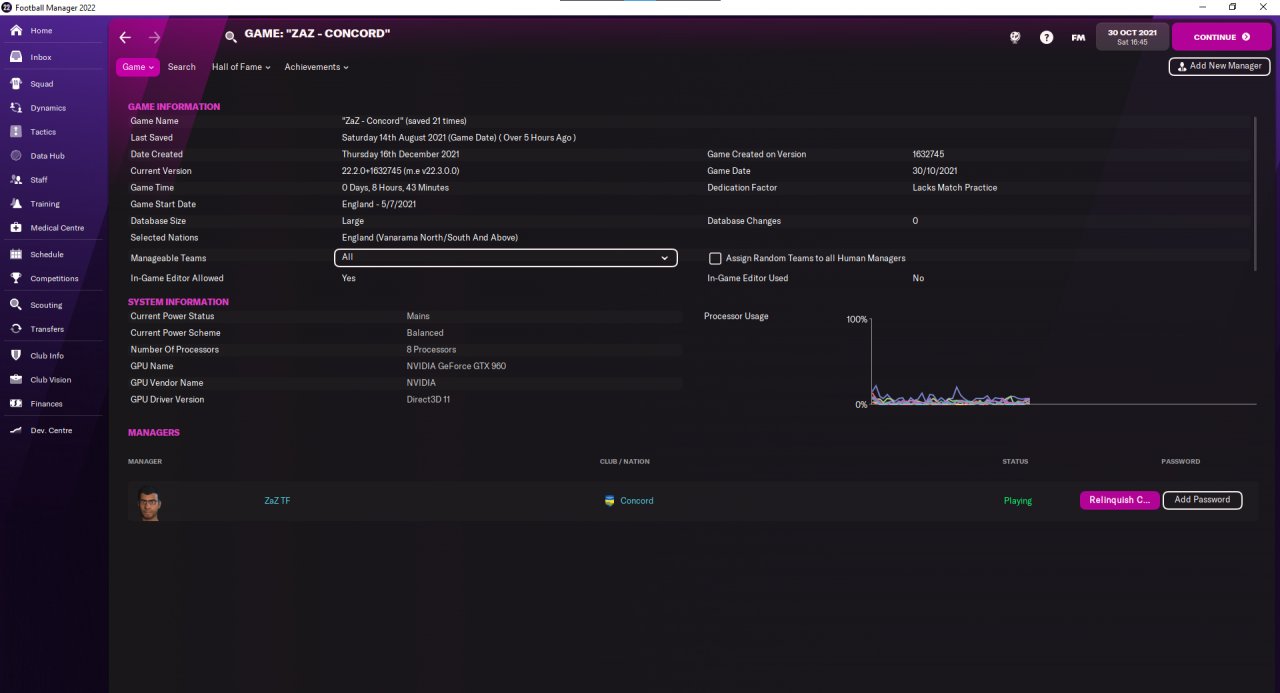Click Add New Manager button
This screenshot has width=1280, height=693.
coord(1219,66)
